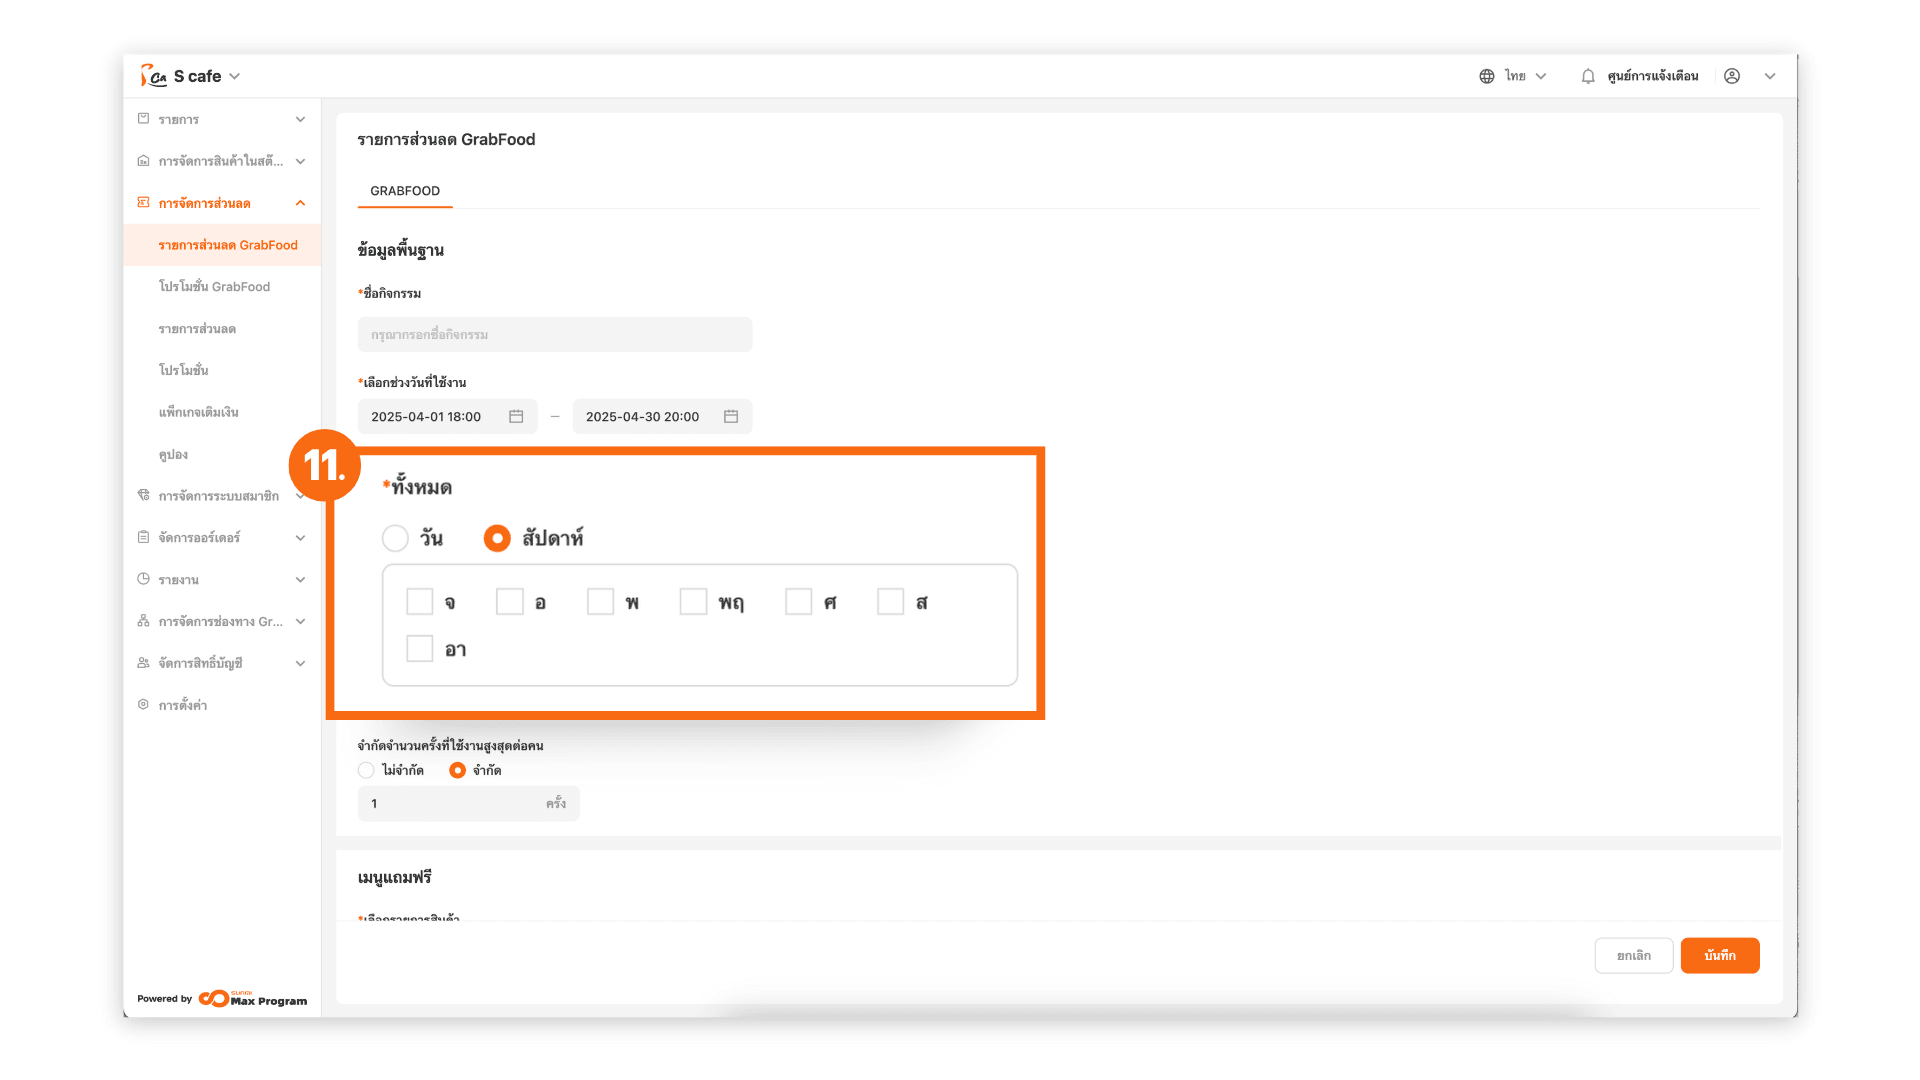Open the user account profile icon
The height and width of the screenshot is (1080, 1920).
click(x=1732, y=76)
